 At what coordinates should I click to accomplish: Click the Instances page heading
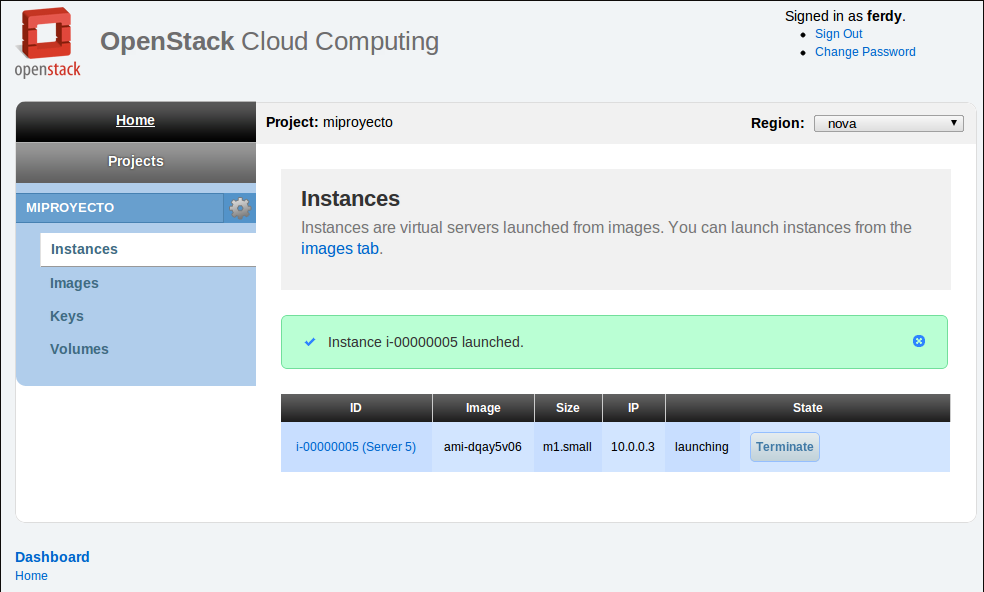tap(350, 198)
